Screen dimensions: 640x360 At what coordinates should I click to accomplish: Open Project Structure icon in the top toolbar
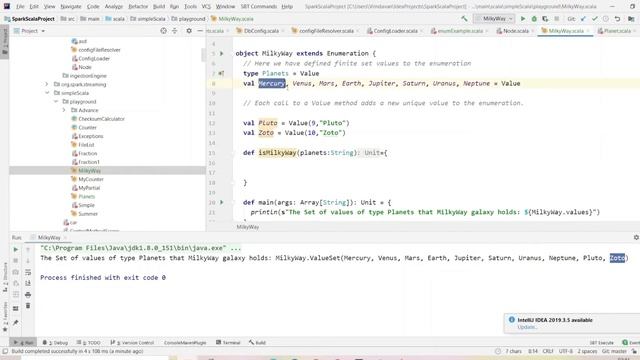(x=631, y=19)
